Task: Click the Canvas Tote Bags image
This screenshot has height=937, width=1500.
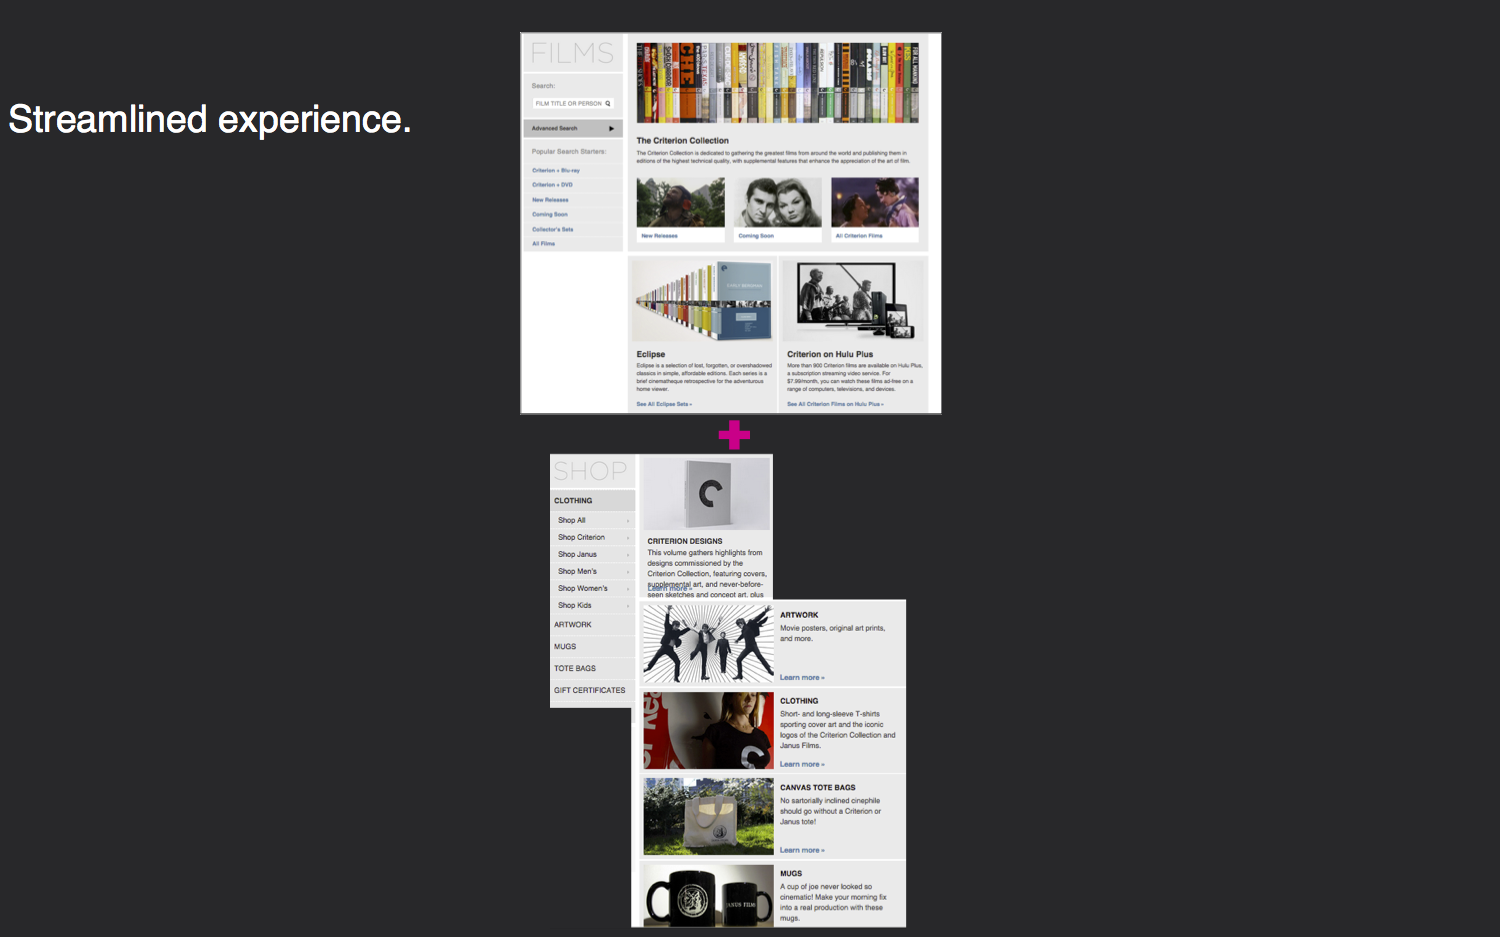Action: click(708, 816)
